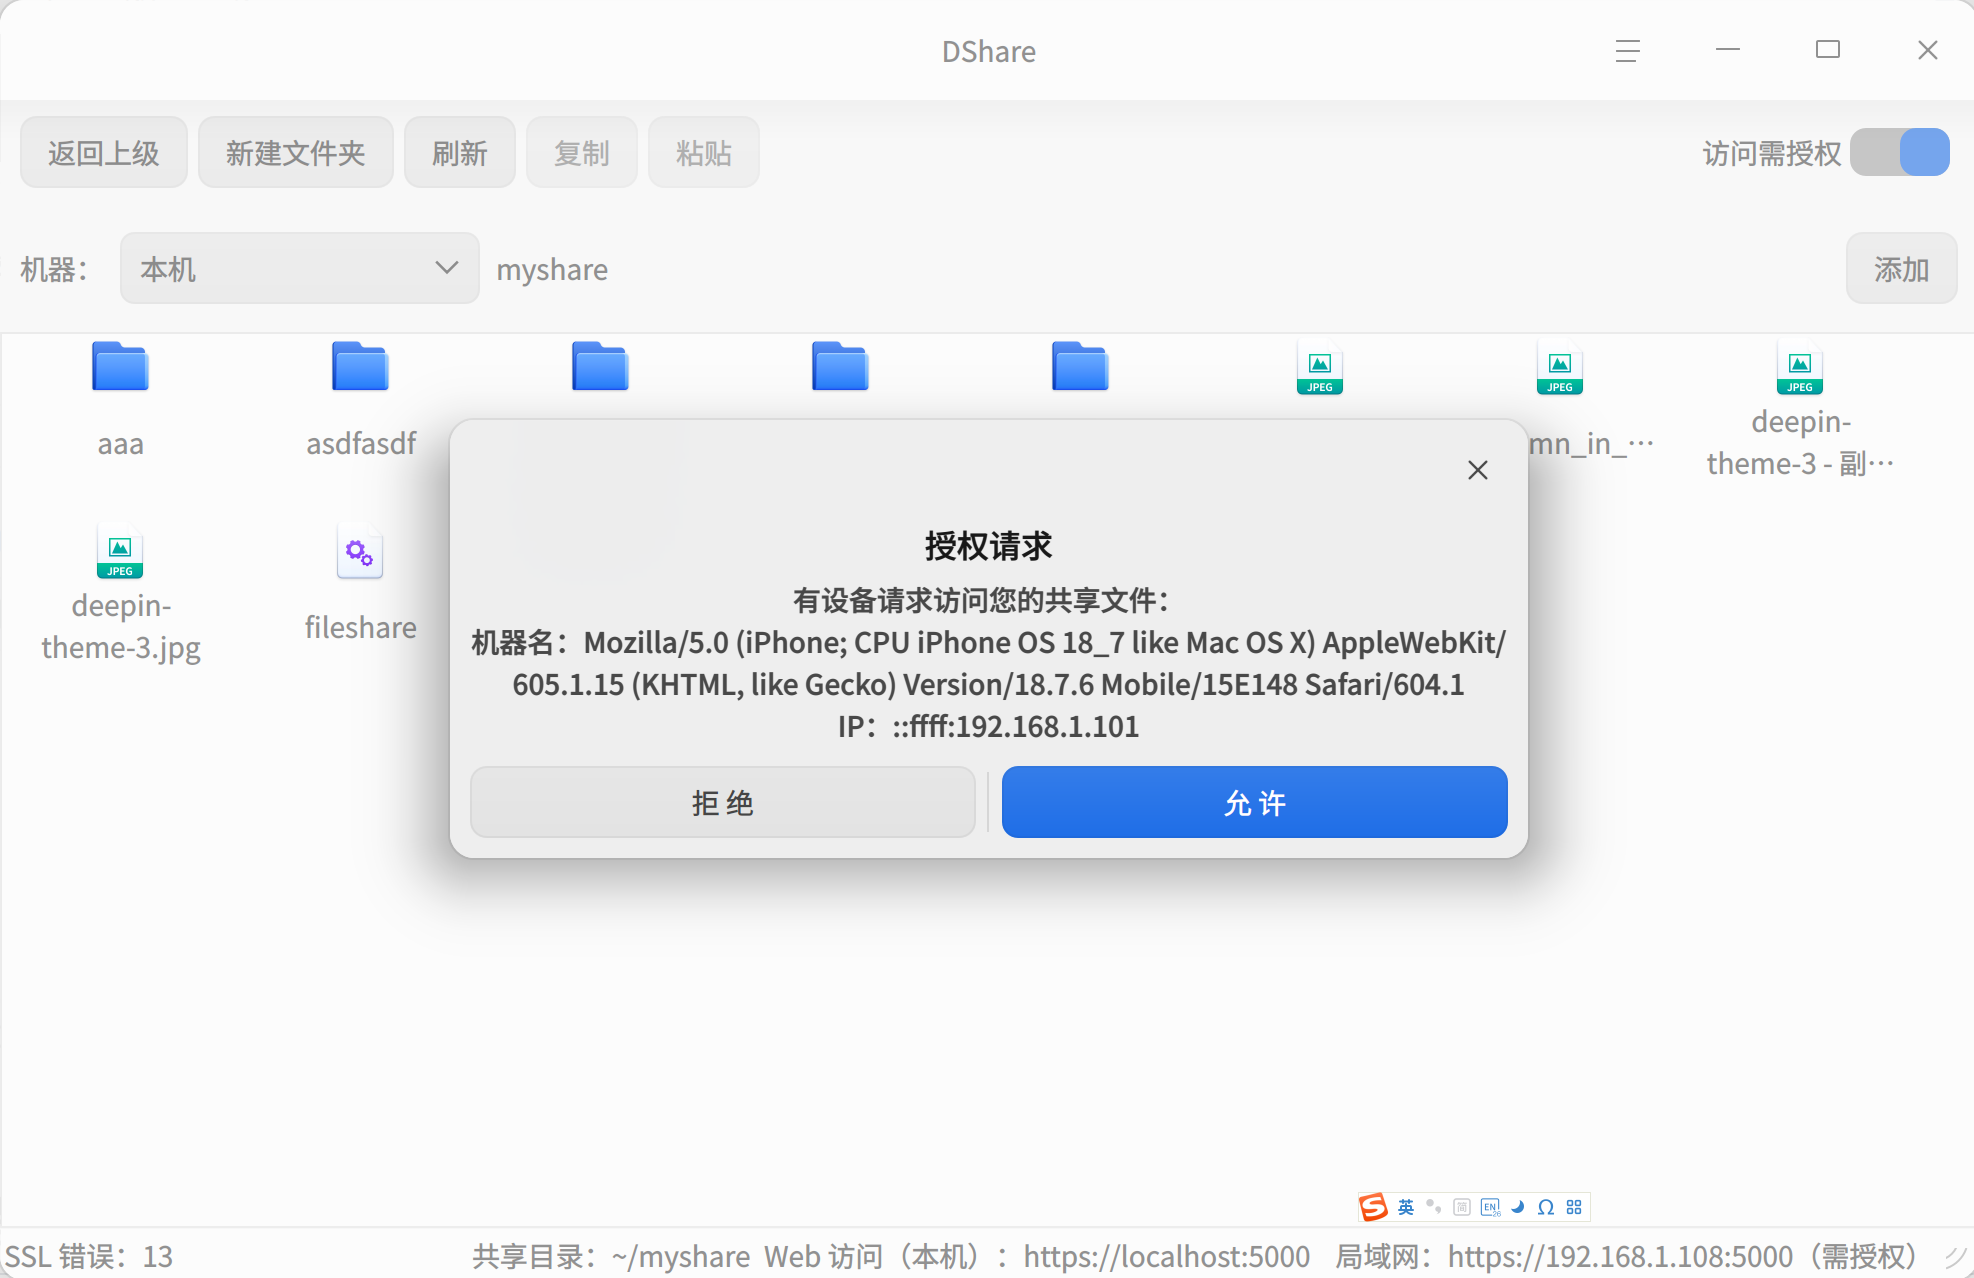
Task: Click the fileshare file name label
Action: [360, 628]
